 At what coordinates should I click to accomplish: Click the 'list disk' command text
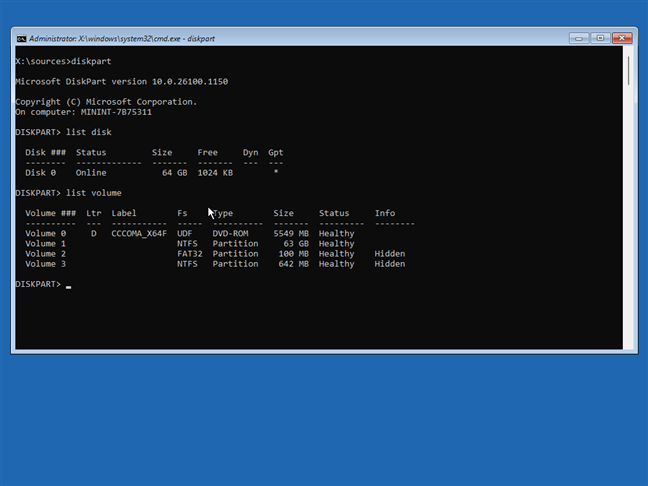click(89, 132)
